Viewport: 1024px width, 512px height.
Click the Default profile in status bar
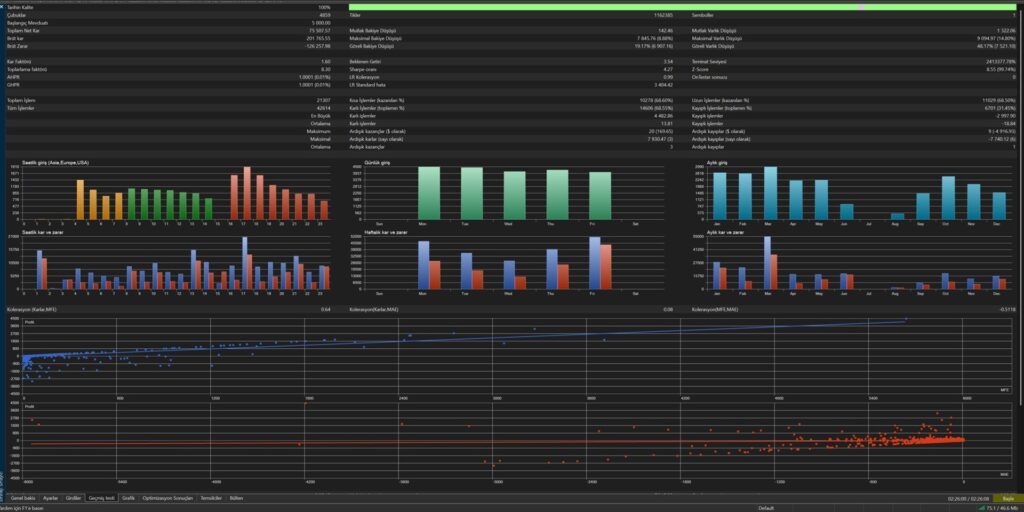point(766,507)
